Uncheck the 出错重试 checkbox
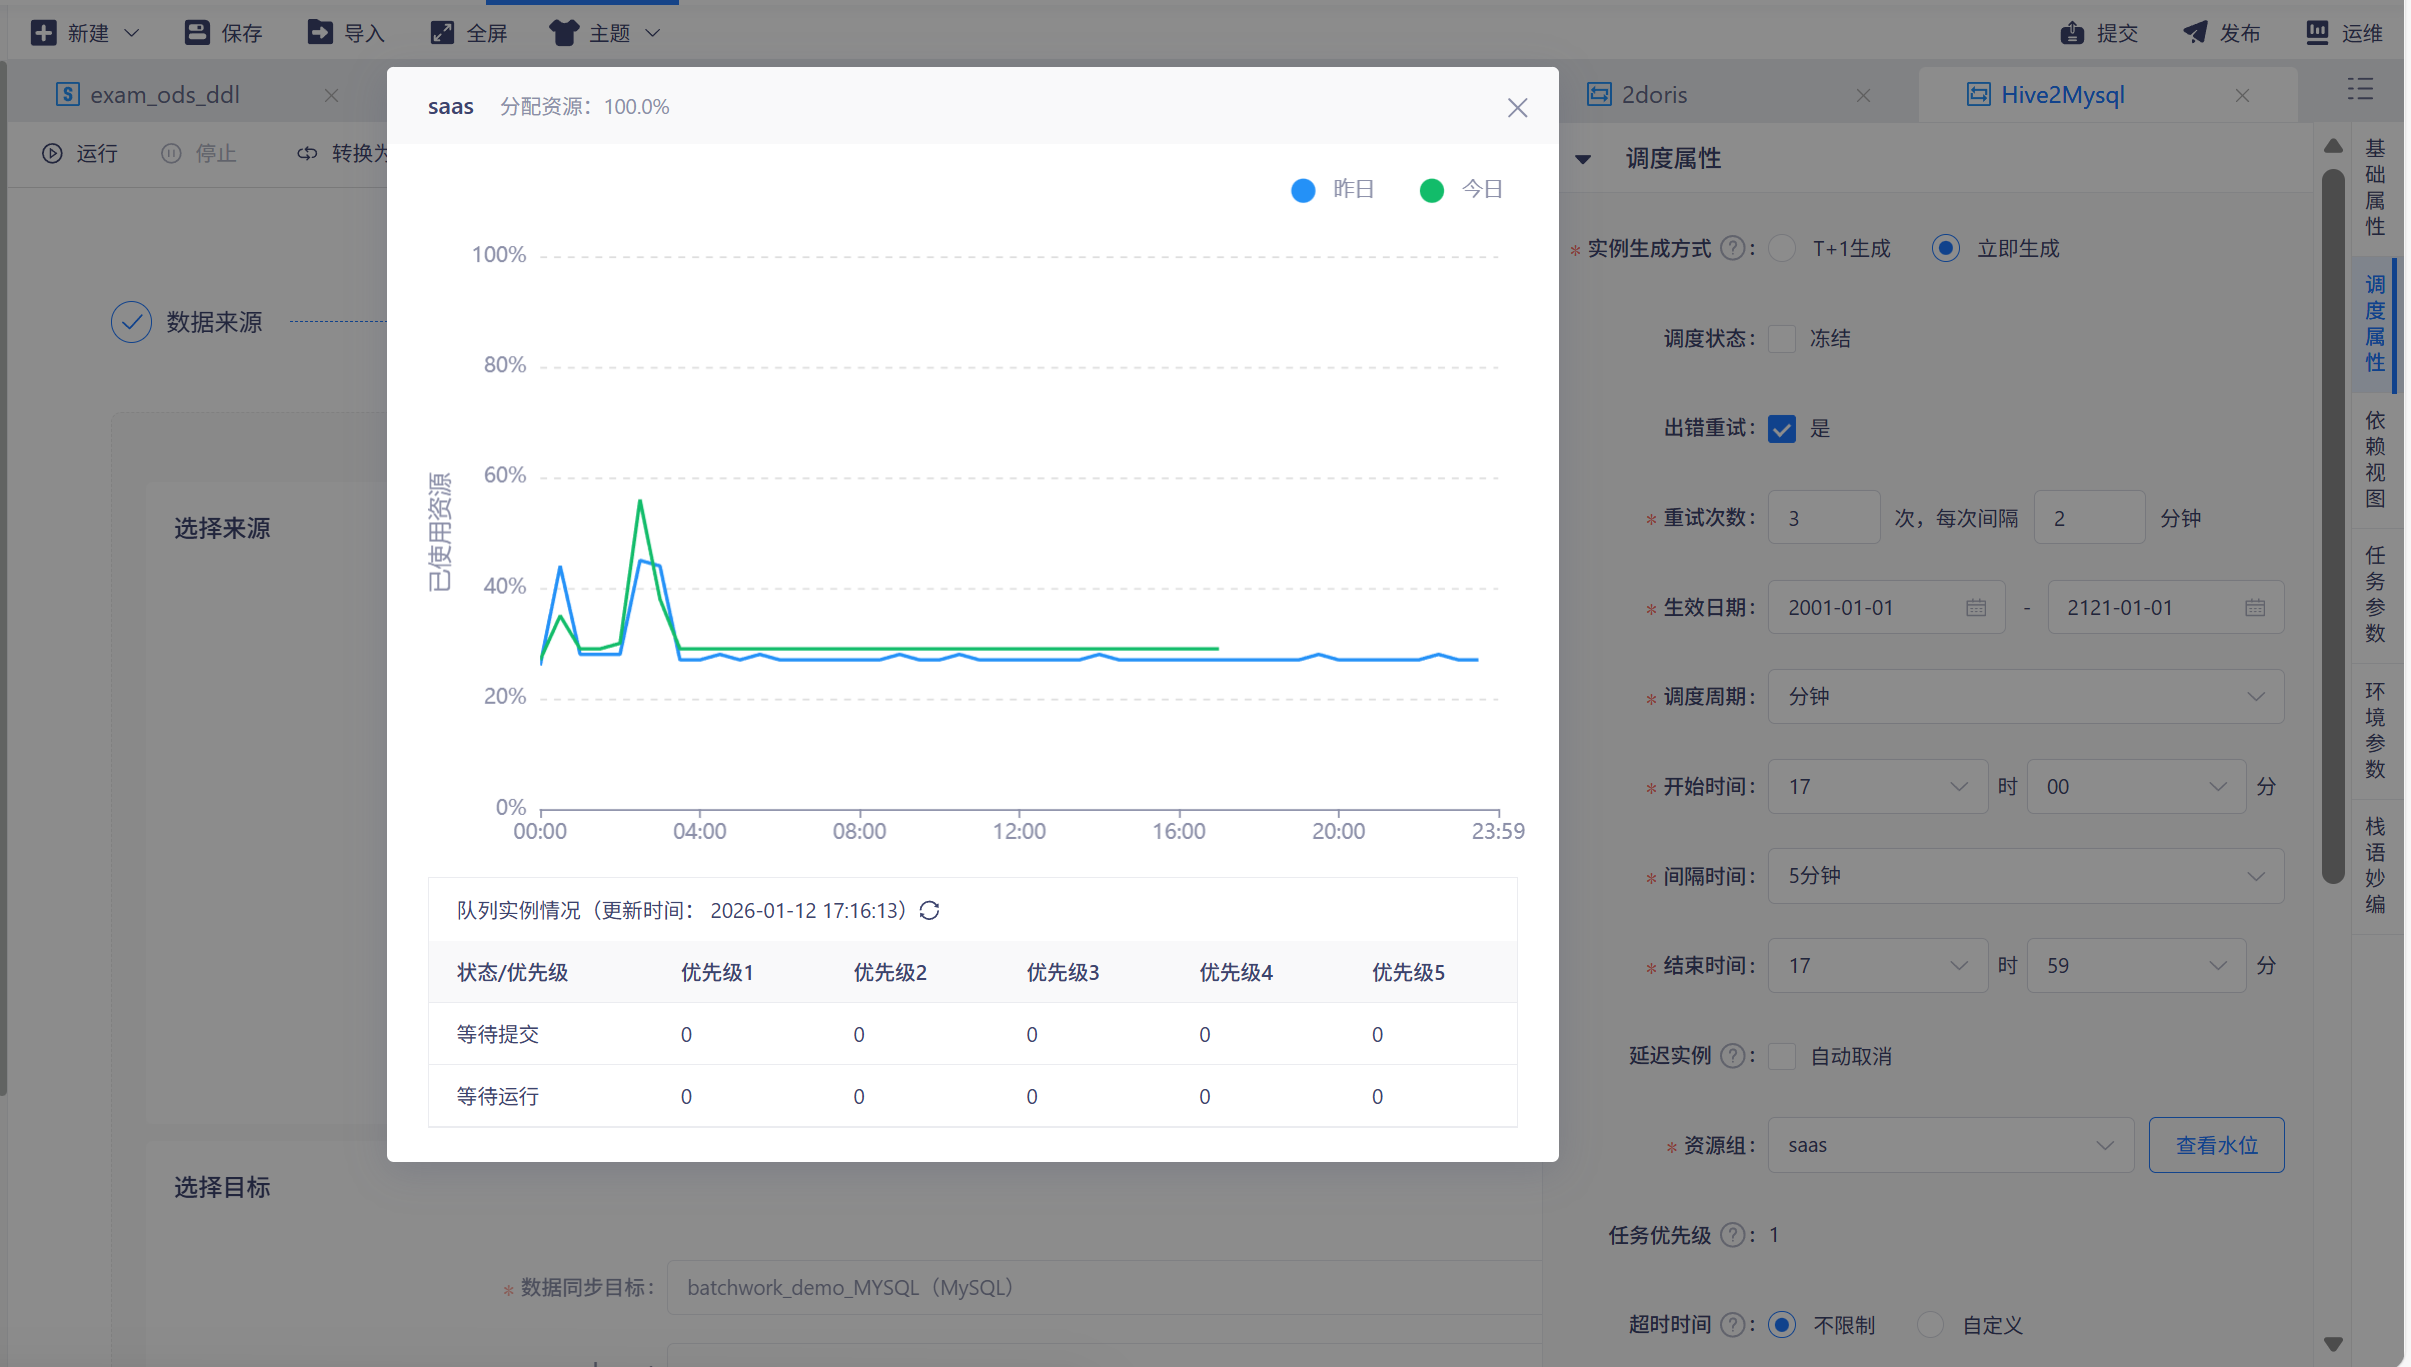 [1782, 428]
